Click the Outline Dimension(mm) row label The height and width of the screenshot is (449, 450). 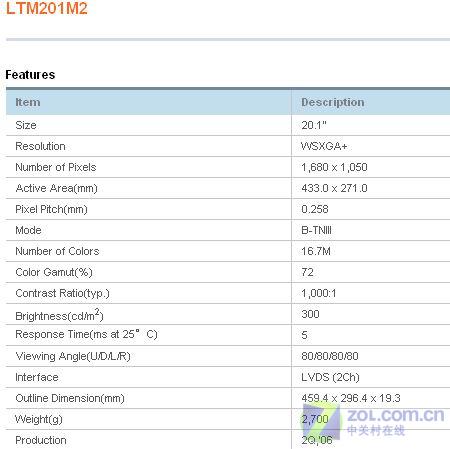point(70,398)
